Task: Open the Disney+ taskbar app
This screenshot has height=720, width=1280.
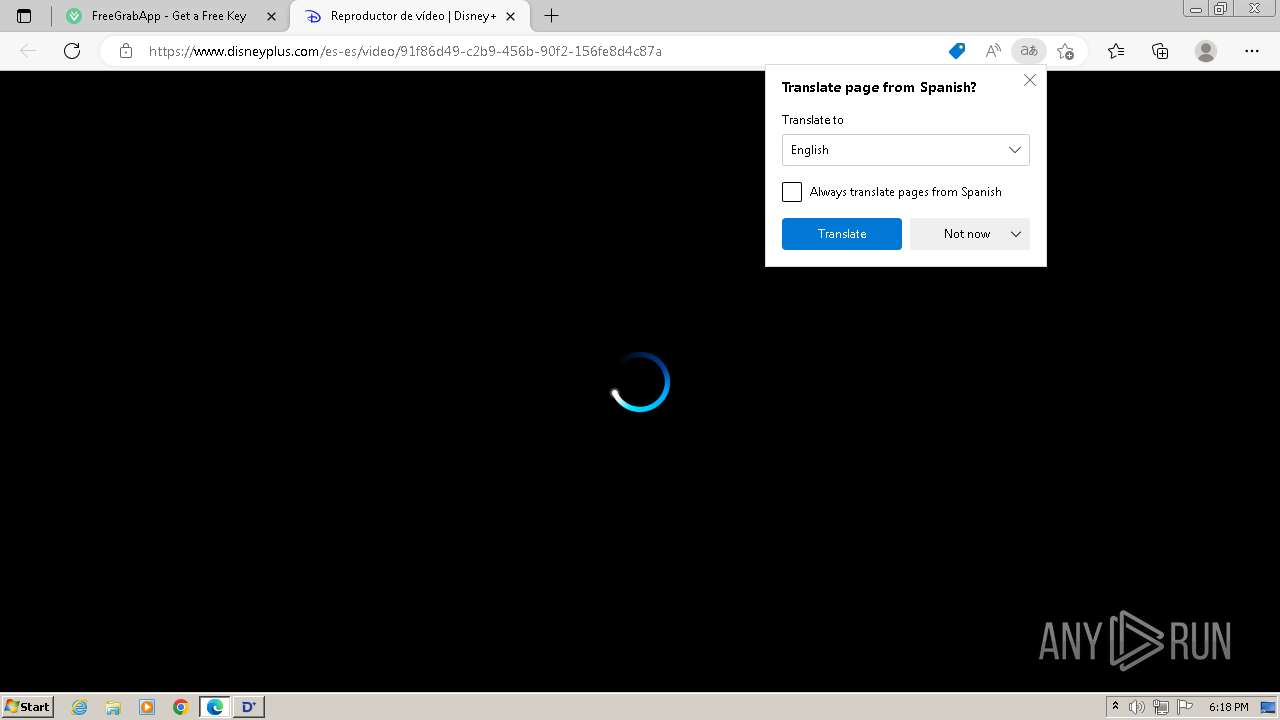Action: [x=249, y=707]
